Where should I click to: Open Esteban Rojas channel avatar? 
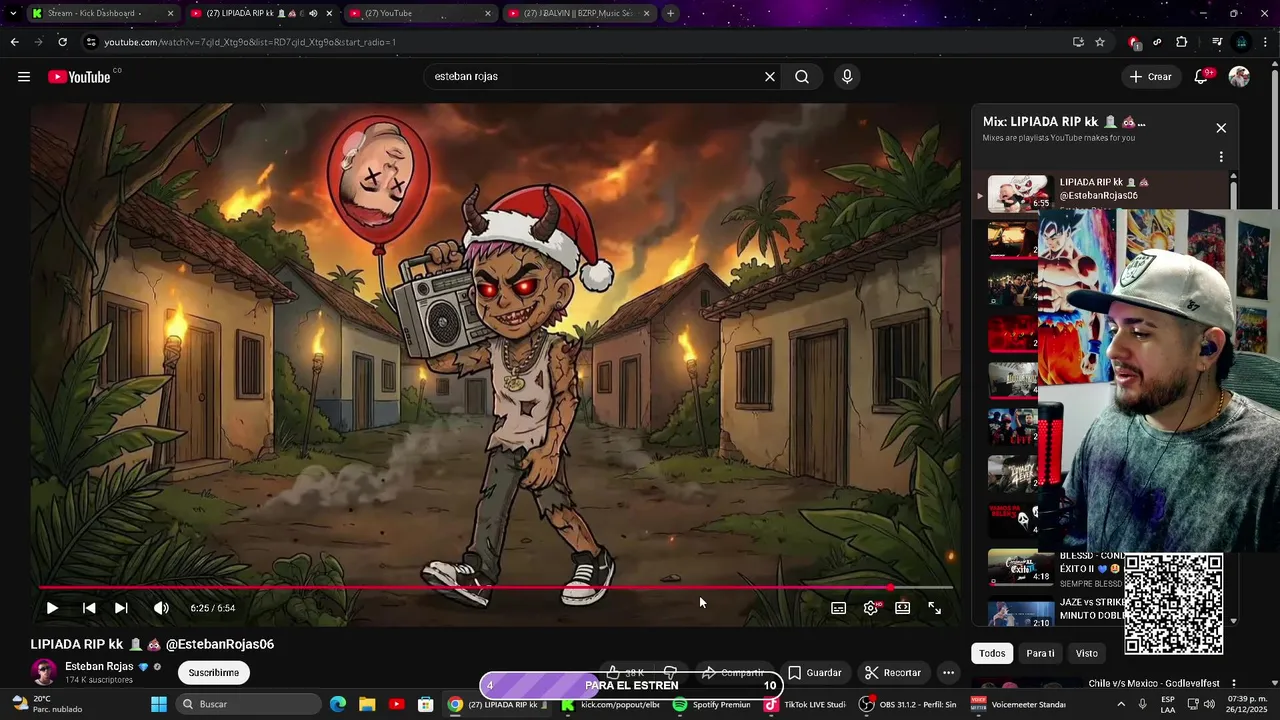pyautogui.click(x=44, y=672)
